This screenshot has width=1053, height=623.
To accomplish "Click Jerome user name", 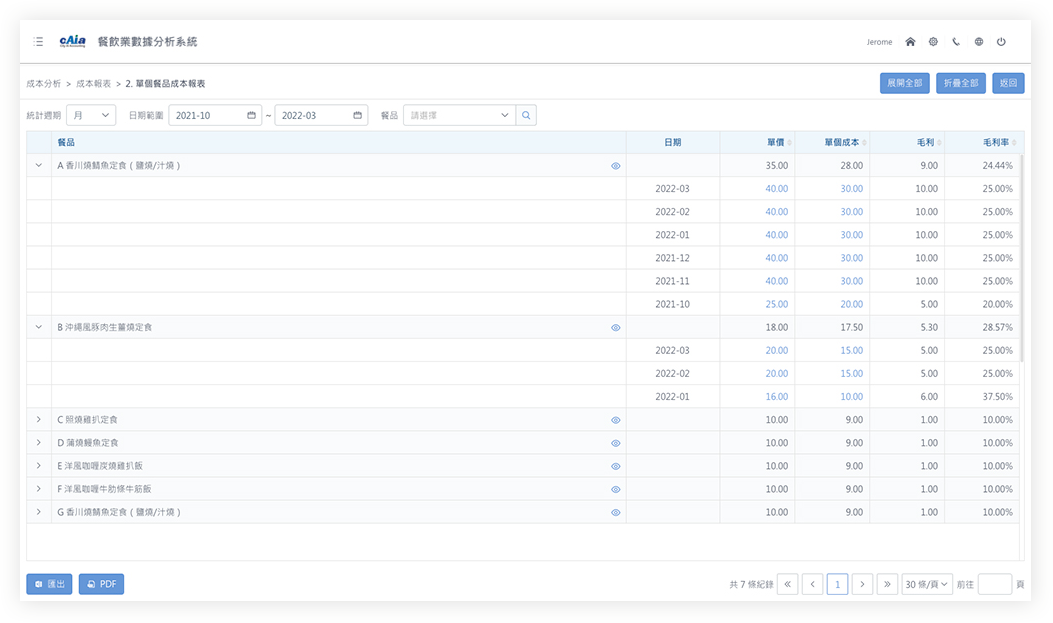I will pyautogui.click(x=879, y=42).
